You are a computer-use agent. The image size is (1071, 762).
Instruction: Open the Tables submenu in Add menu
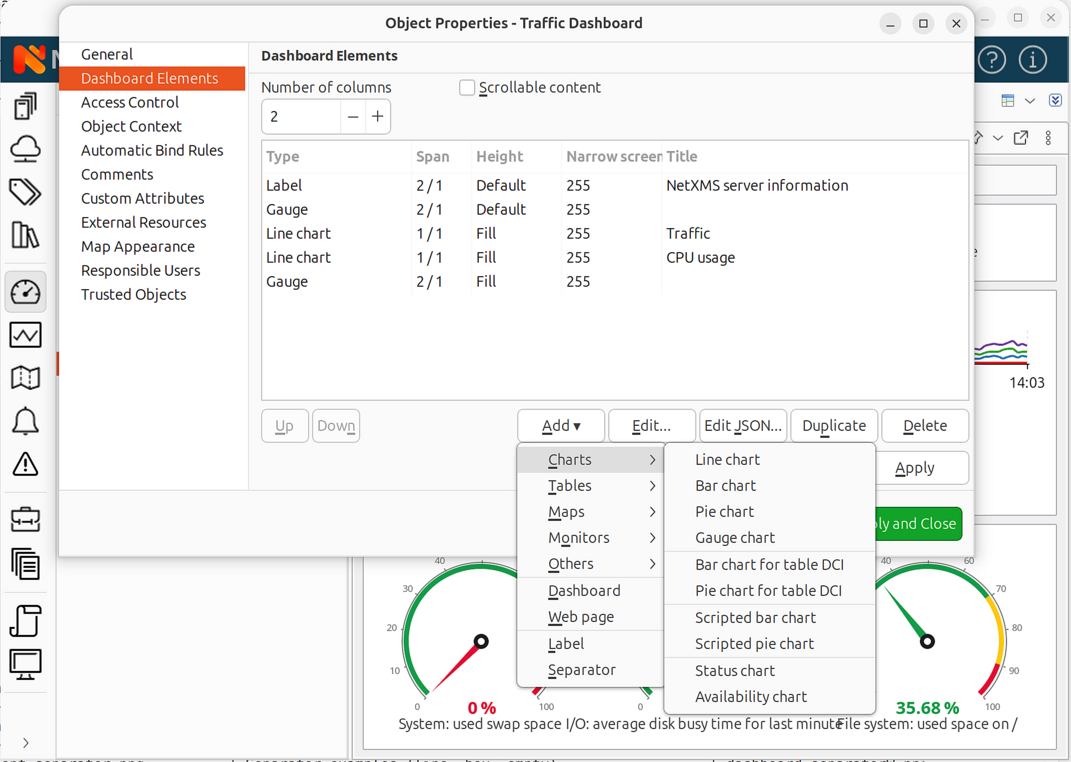[569, 485]
